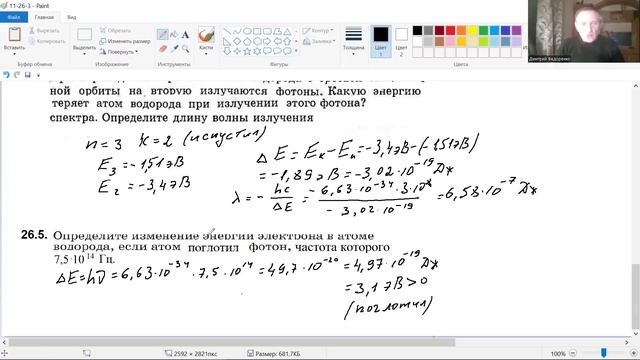This screenshot has height=360, width=640.
Task: Choose the Curve shape
Action: click(x=237, y=31)
